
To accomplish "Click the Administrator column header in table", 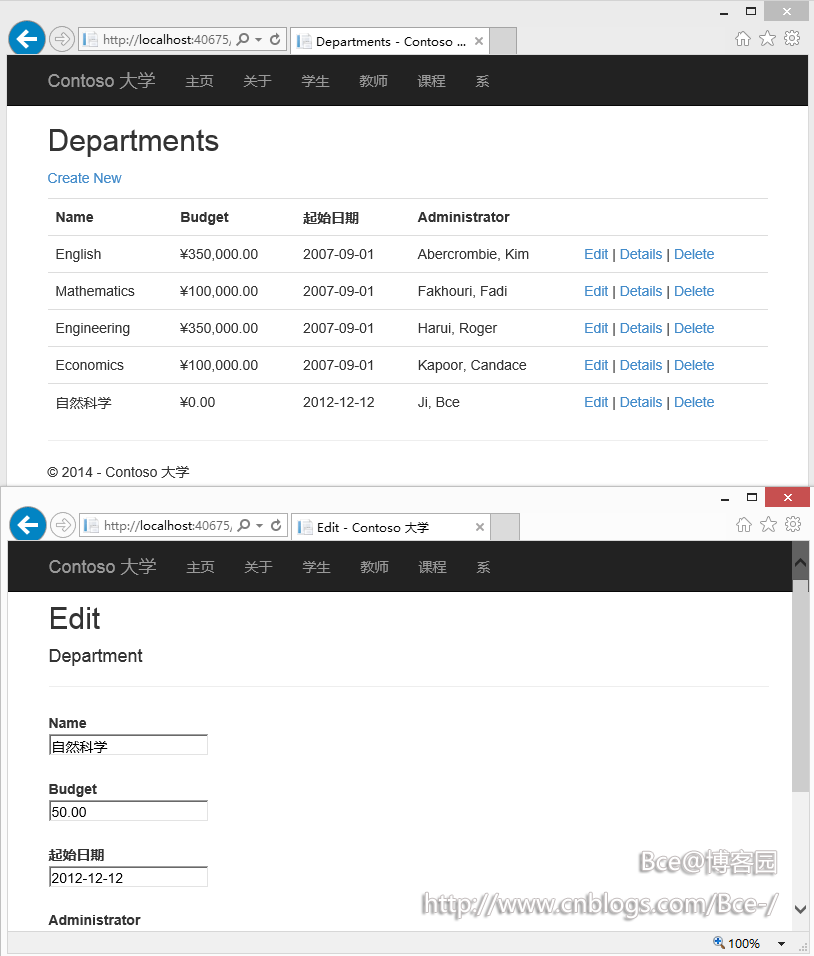I will tap(463, 218).
